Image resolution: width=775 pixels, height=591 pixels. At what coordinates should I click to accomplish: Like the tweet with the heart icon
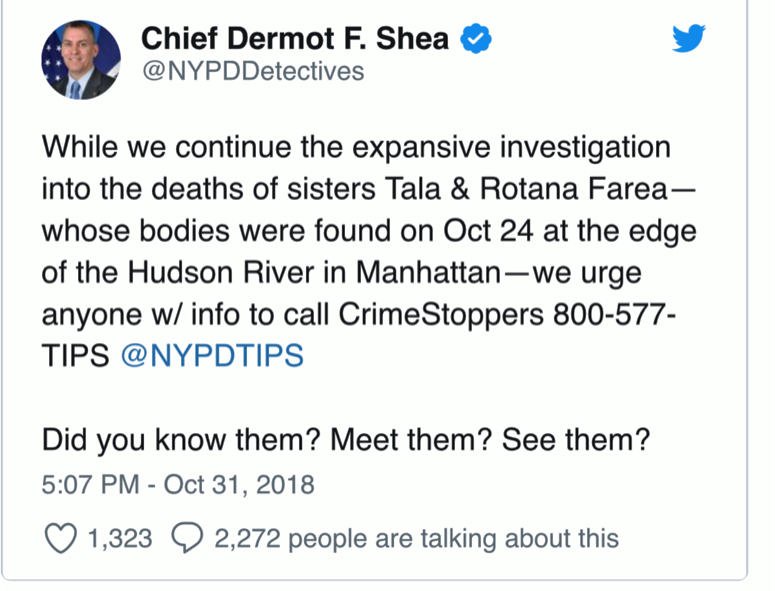point(61,538)
